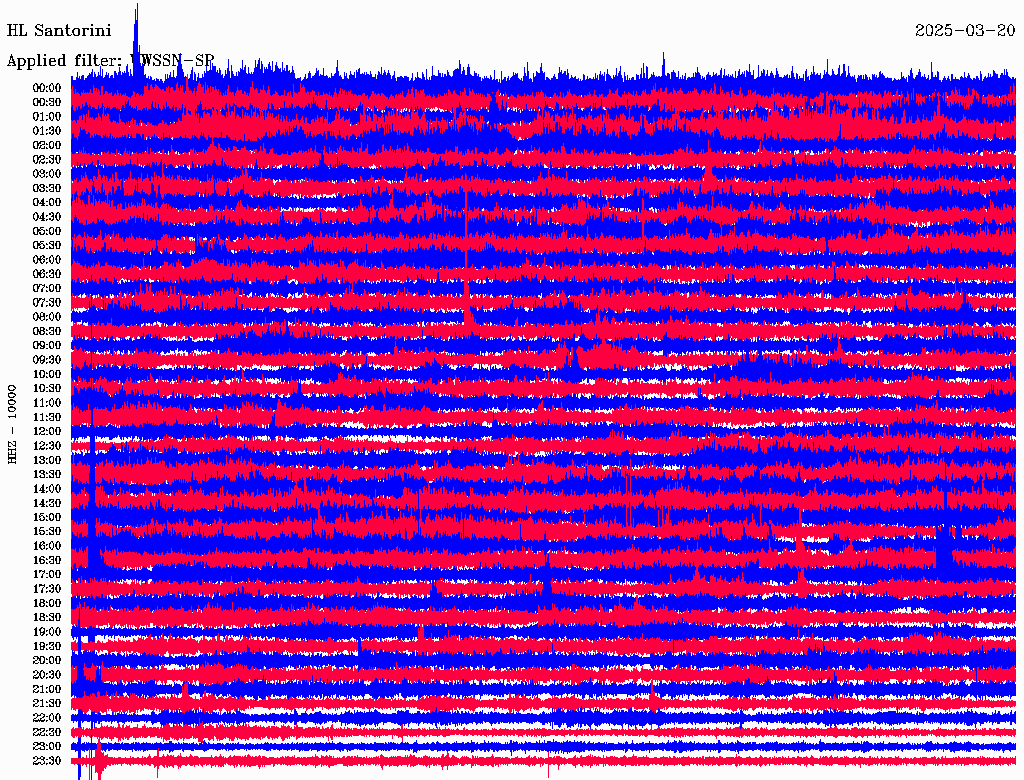Select the 03:30 time label
The image size is (1024, 780).
(47, 188)
